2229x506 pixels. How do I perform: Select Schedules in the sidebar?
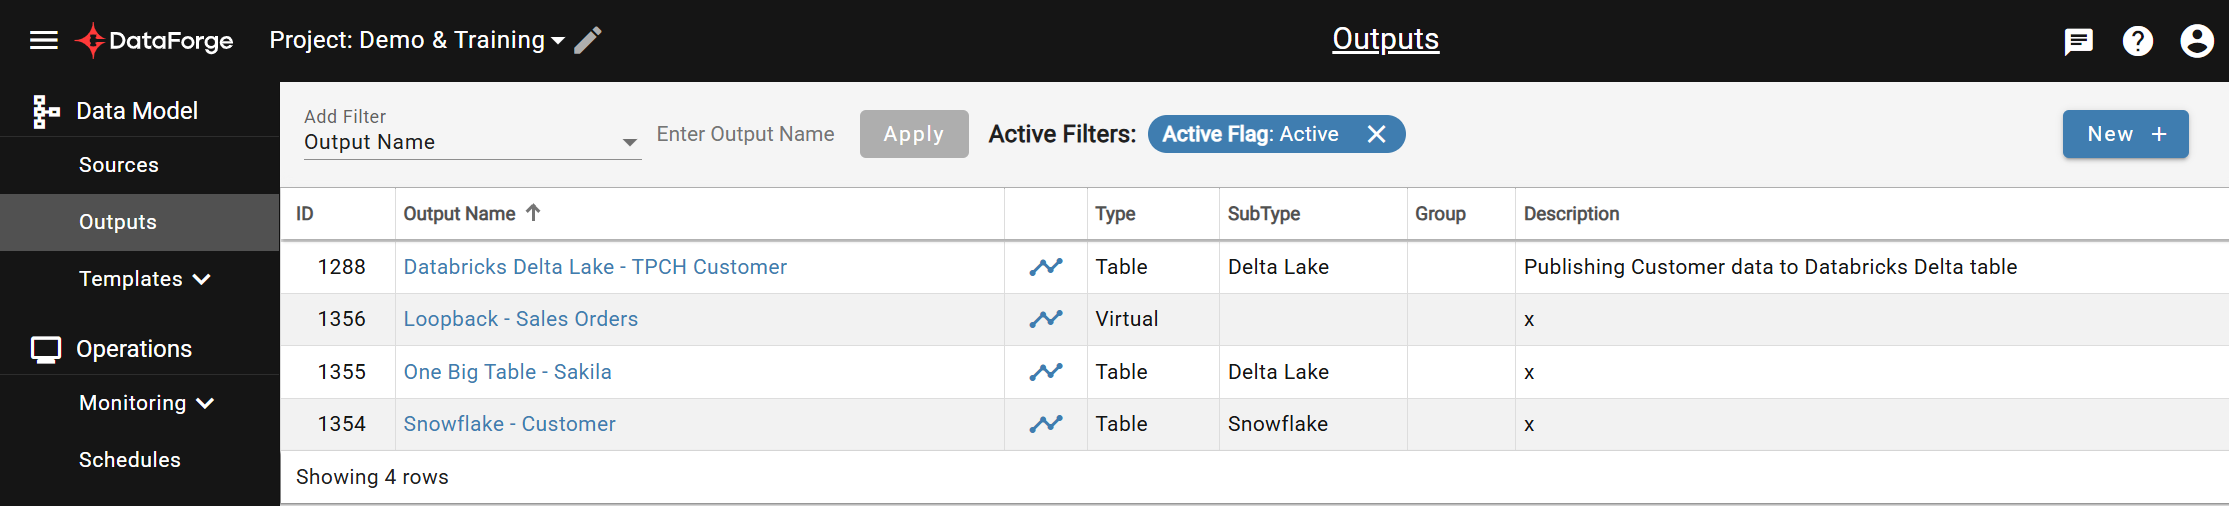pyautogui.click(x=130, y=460)
